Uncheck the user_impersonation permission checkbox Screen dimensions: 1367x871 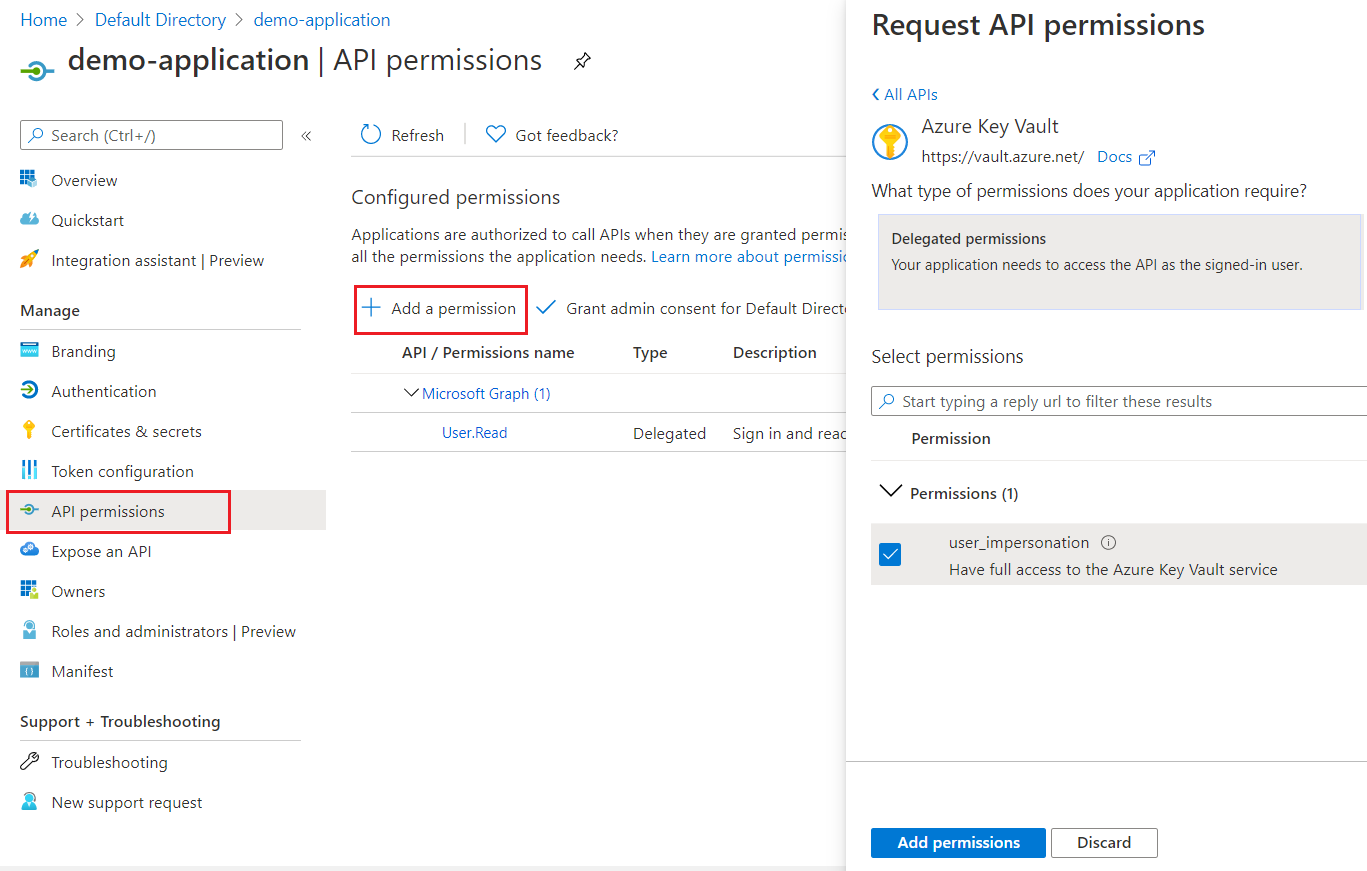(x=890, y=554)
